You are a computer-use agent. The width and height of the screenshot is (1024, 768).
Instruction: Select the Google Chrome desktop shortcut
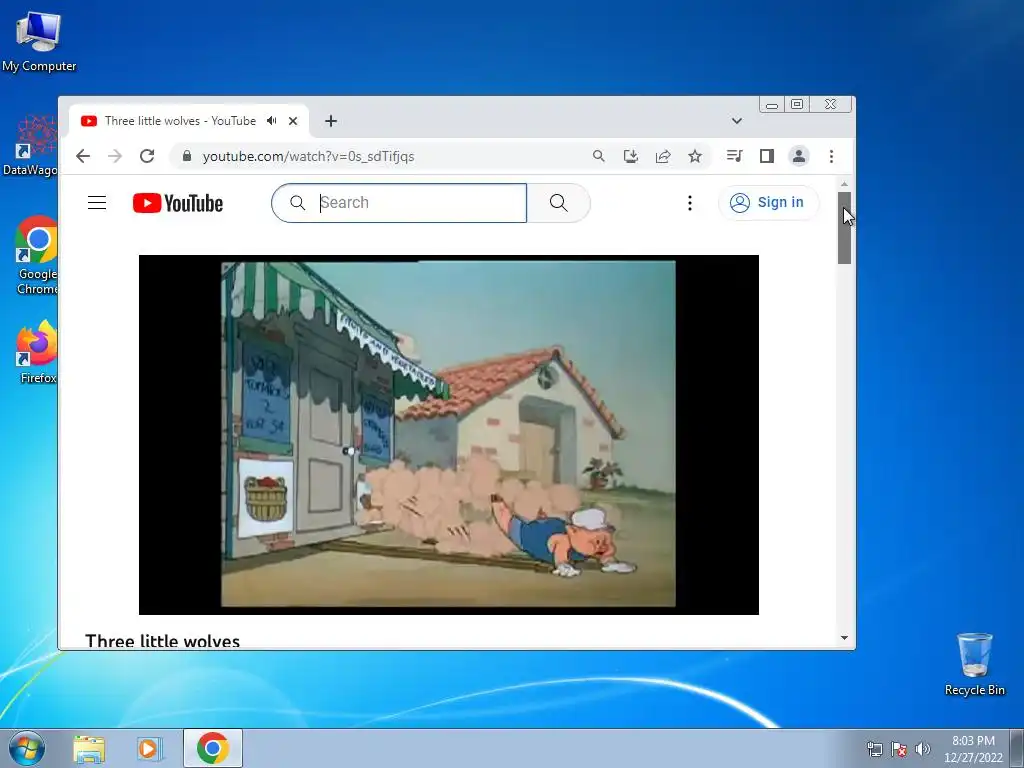coord(37,256)
